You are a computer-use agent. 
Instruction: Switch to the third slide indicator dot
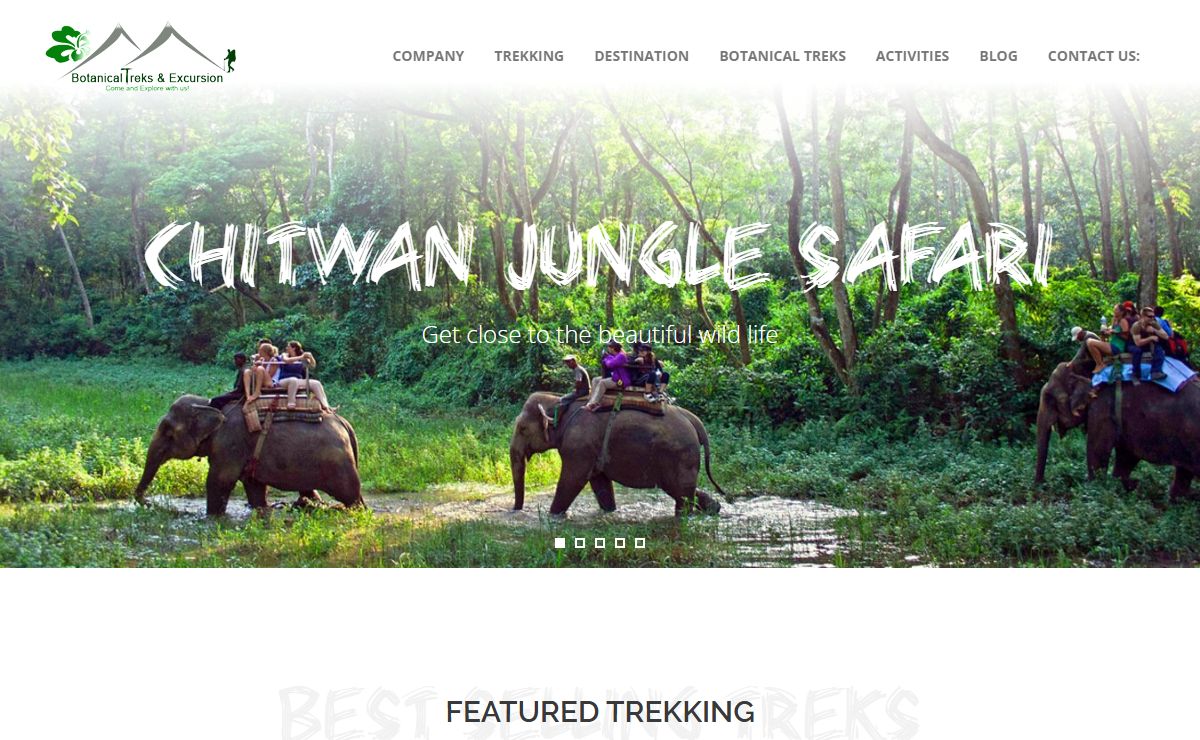click(x=600, y=543)
